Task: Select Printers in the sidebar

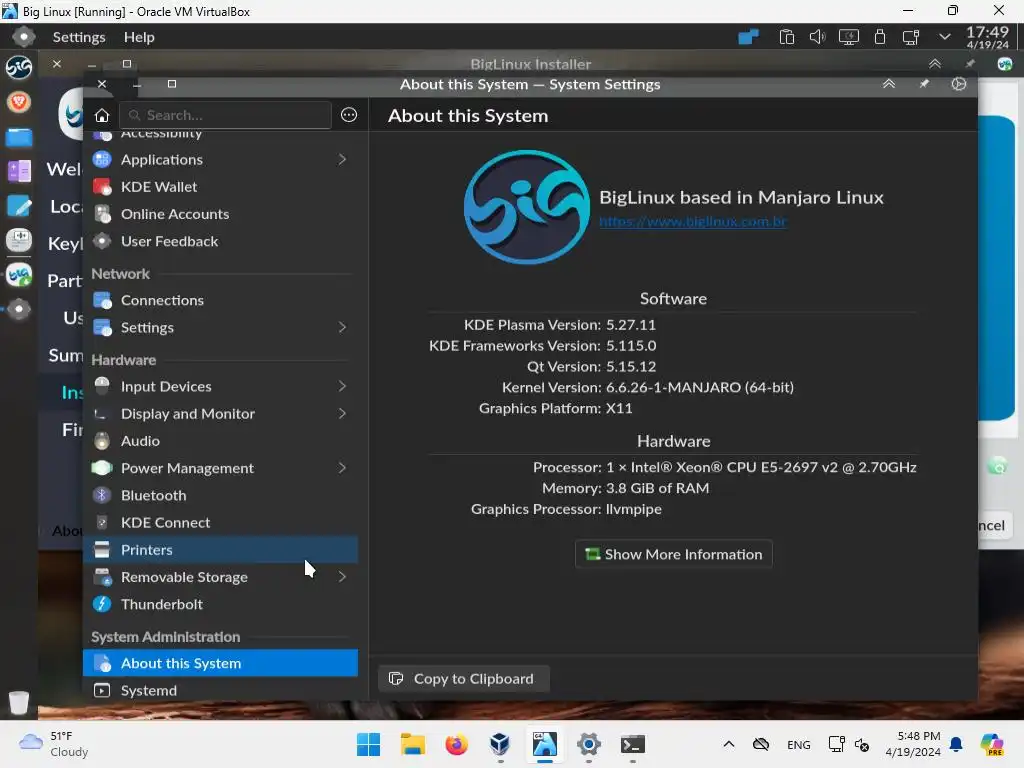Action: [221, 550]
